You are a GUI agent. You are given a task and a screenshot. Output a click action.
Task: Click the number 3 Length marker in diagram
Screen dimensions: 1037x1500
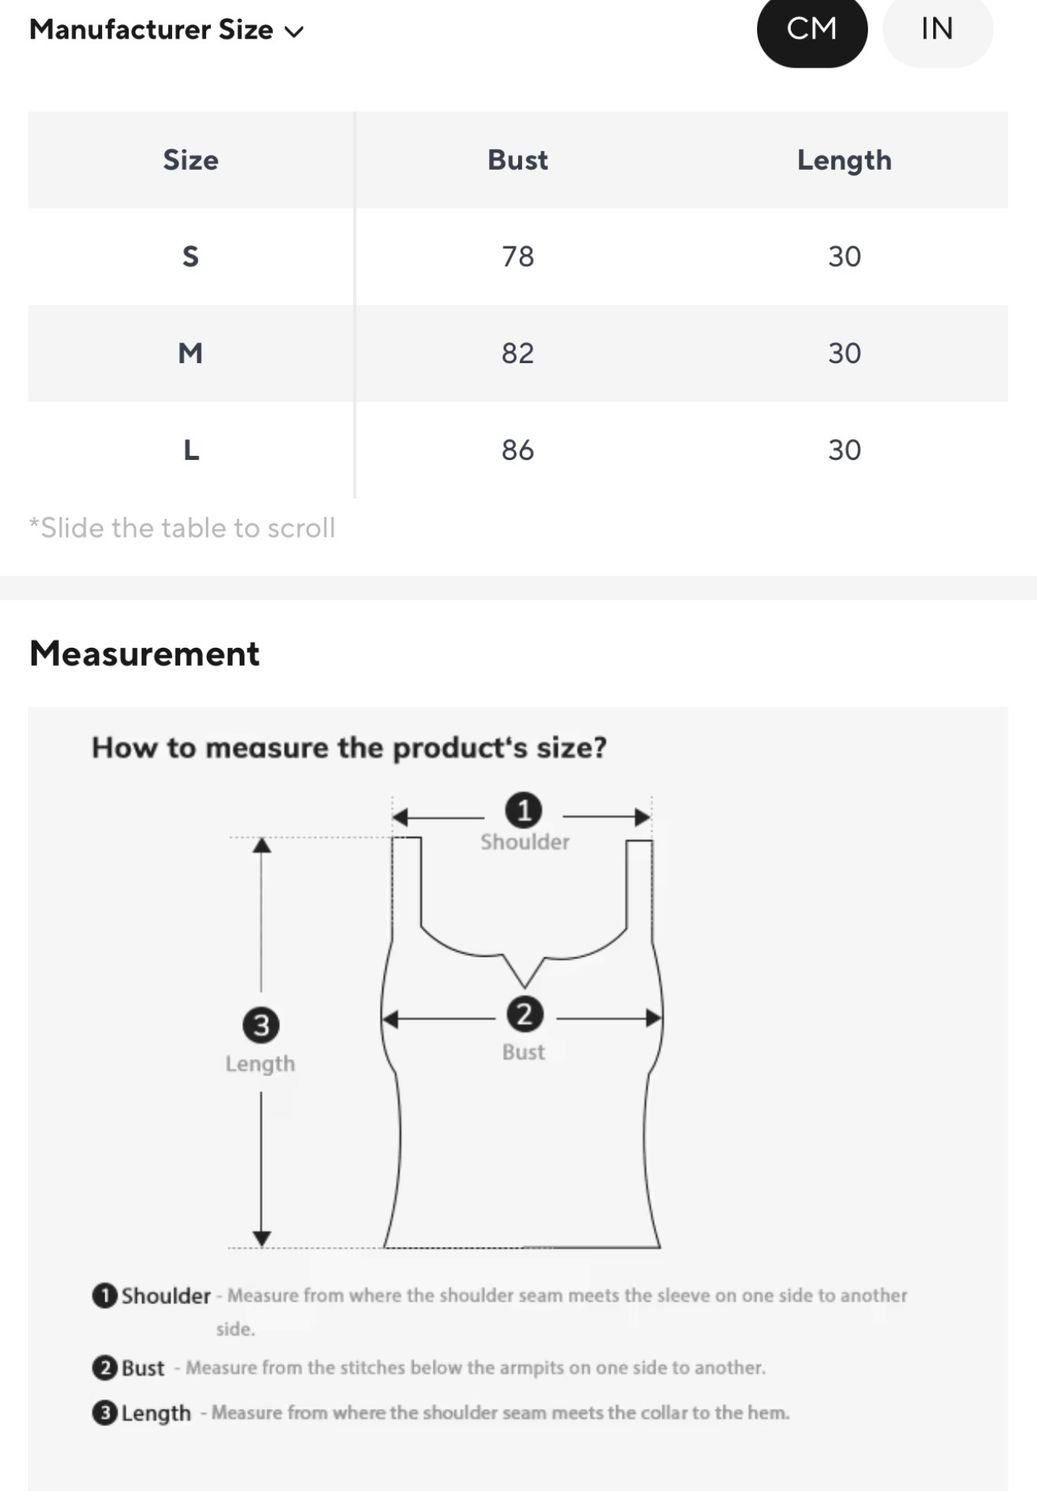click(x=261, y=1025)
